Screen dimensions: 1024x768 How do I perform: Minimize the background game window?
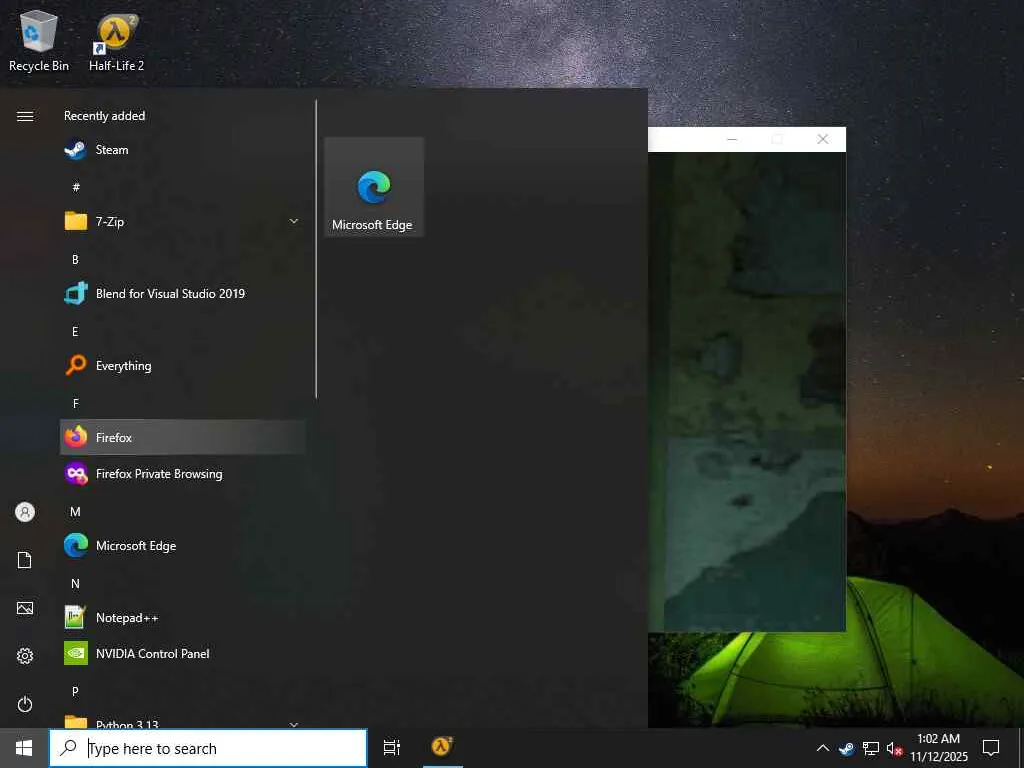pyautogui.click(x=732, y=139)
